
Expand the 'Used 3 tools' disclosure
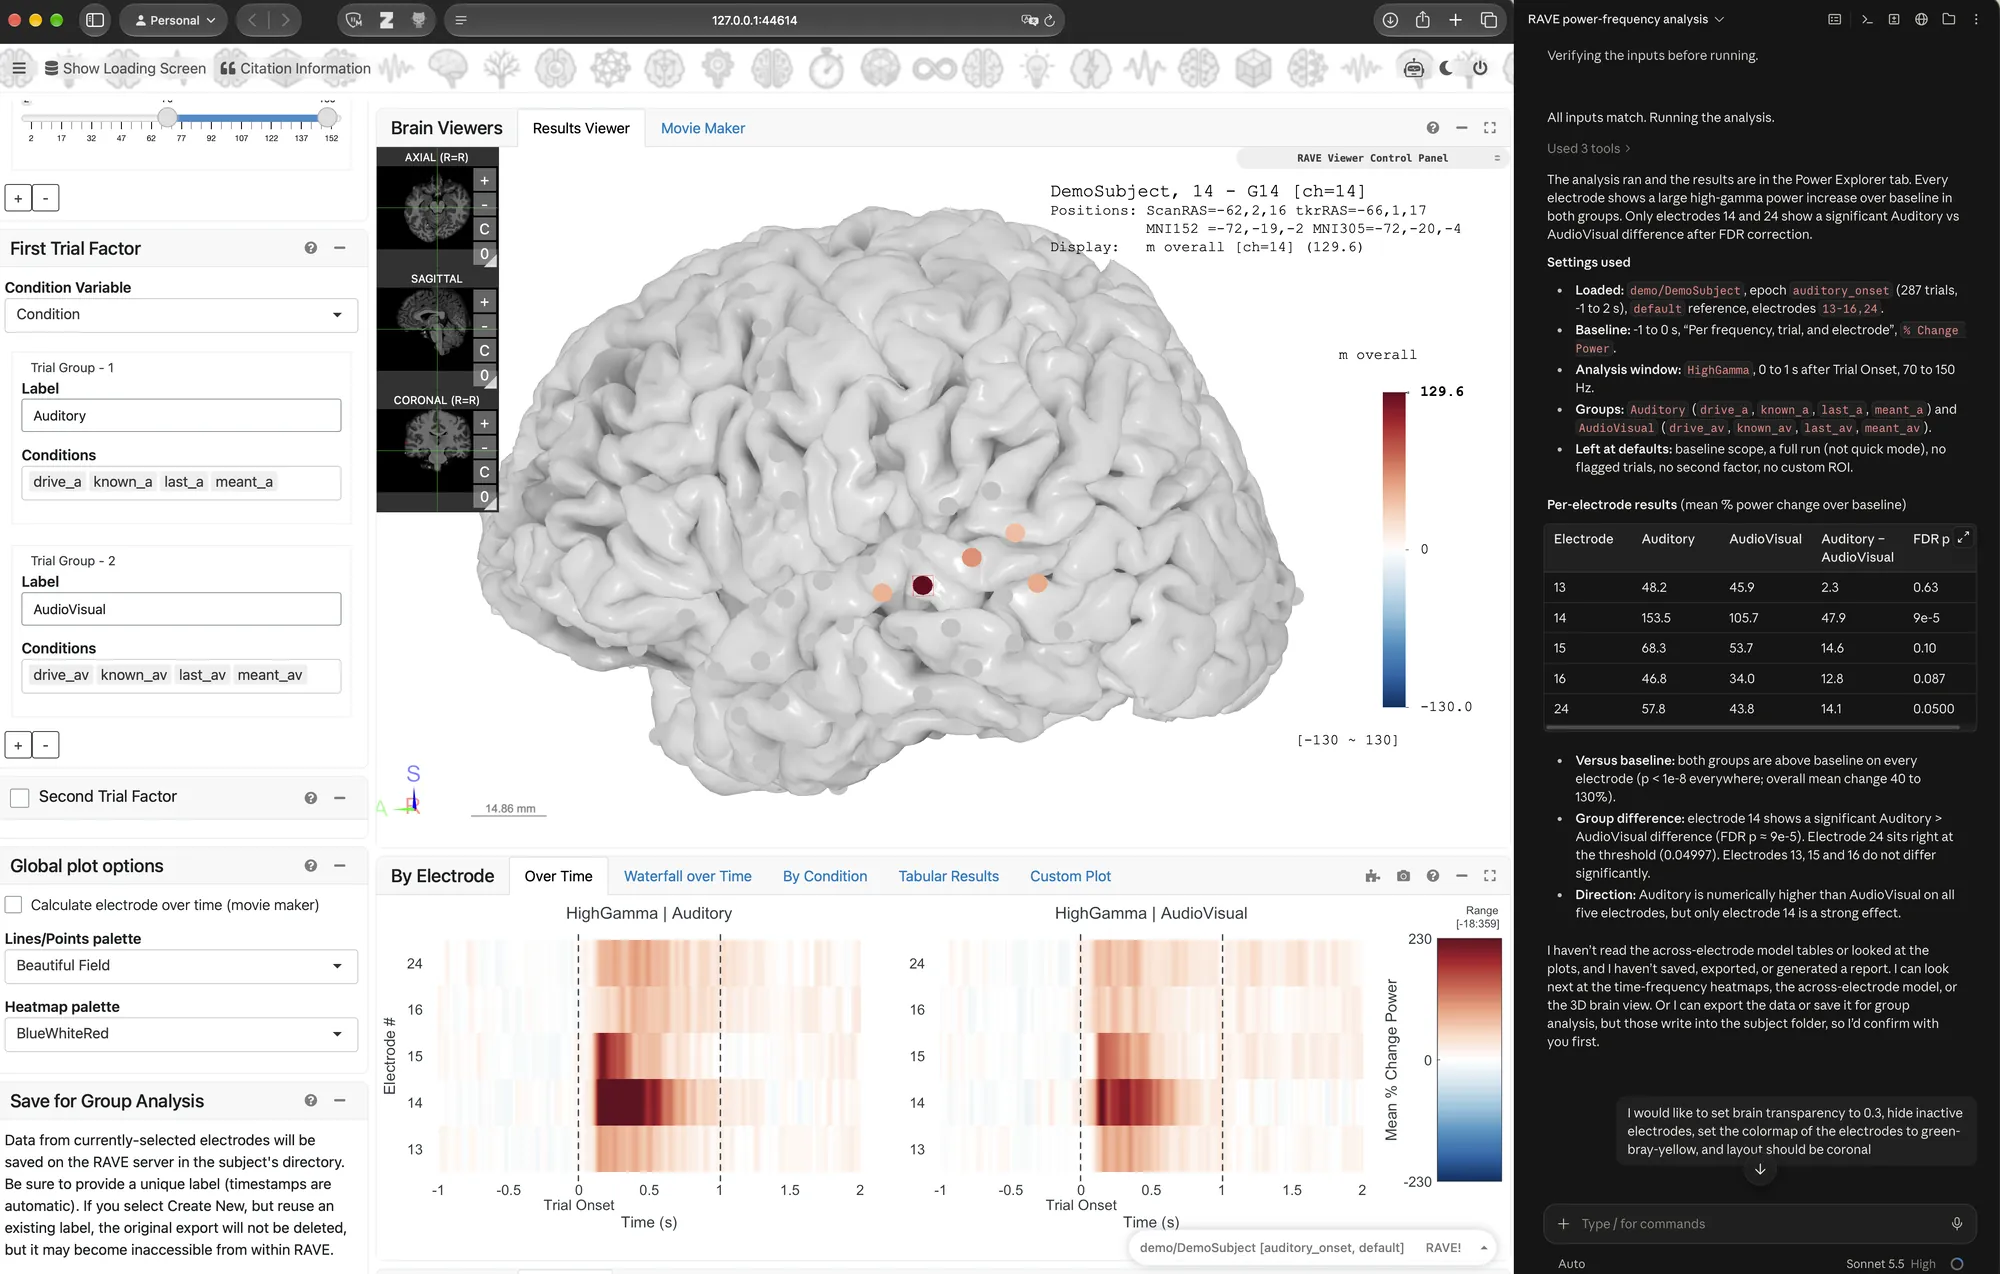[x=1588, y=148]
